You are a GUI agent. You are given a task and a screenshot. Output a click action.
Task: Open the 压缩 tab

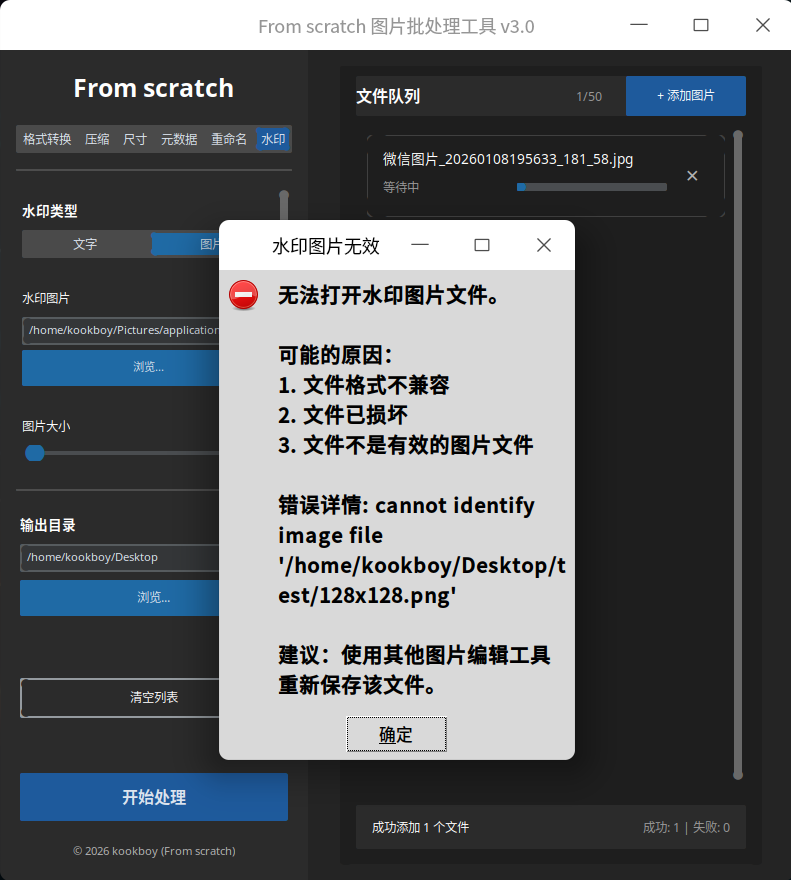[97, 139]
